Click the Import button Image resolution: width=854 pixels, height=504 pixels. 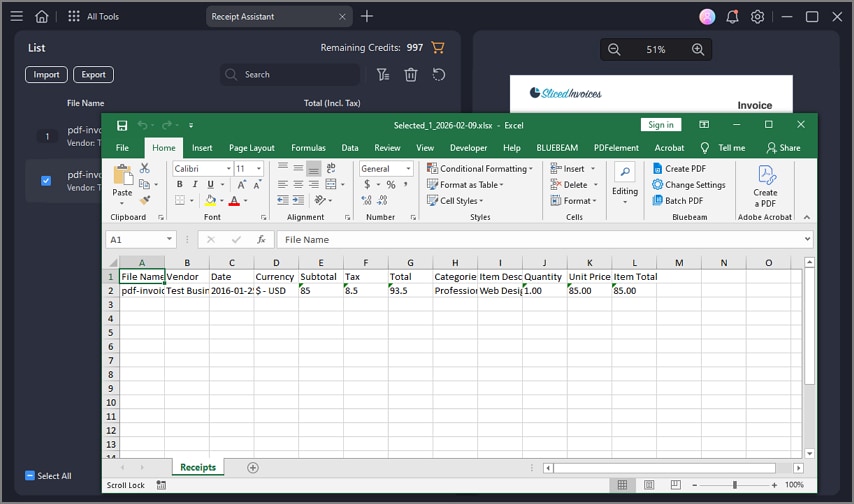pos(46,75)
